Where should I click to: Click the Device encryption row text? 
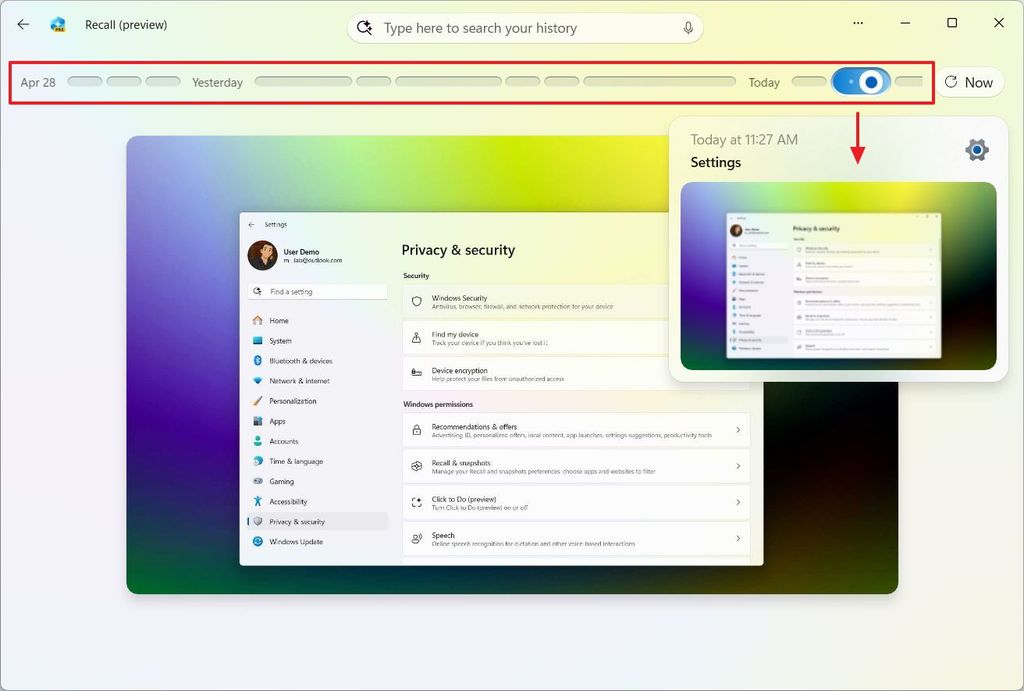(x=459, y=370)
